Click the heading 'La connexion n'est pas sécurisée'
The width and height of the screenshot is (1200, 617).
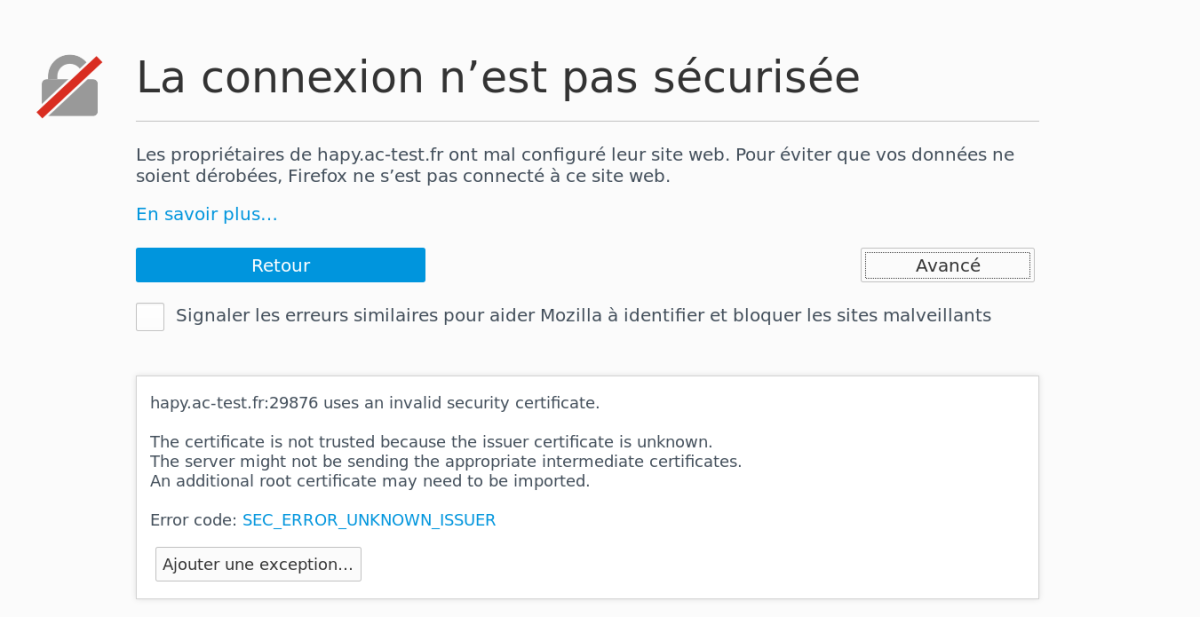coord(498,77)
